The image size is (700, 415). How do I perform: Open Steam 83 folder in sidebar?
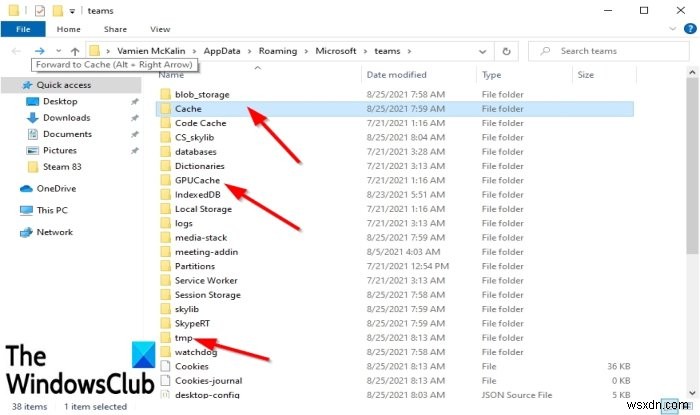click(62, 167)
